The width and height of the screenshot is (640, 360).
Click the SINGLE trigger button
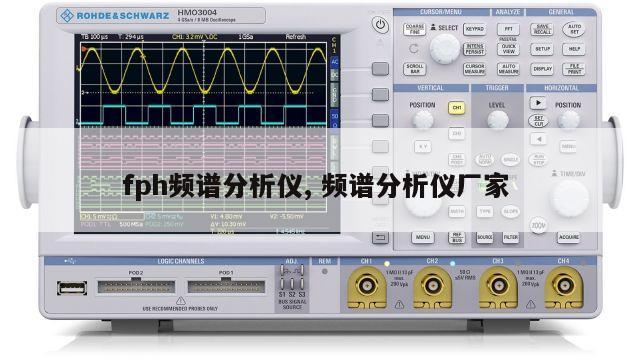[x=510, y=159]
